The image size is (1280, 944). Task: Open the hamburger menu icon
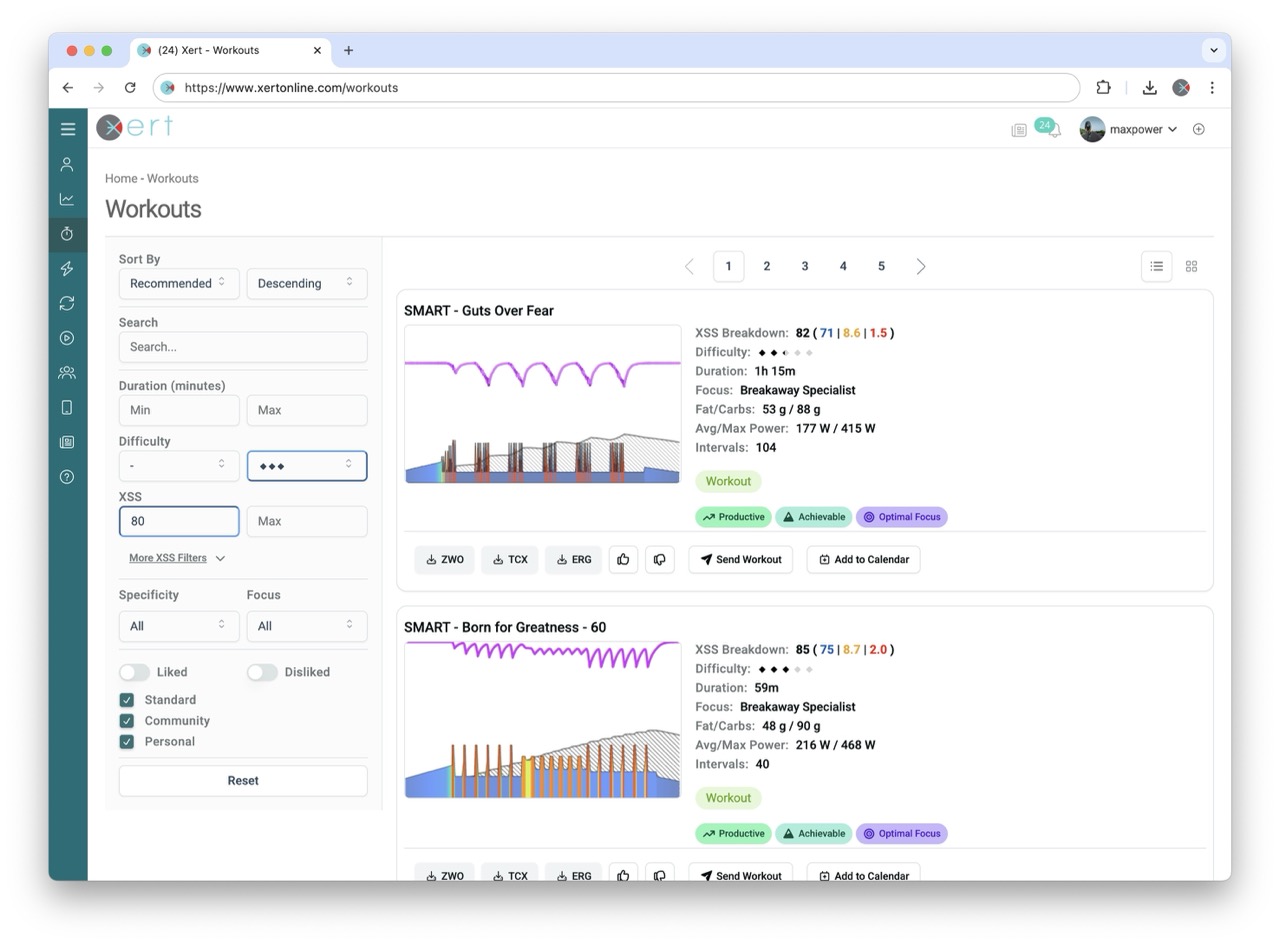coord(68,129)
